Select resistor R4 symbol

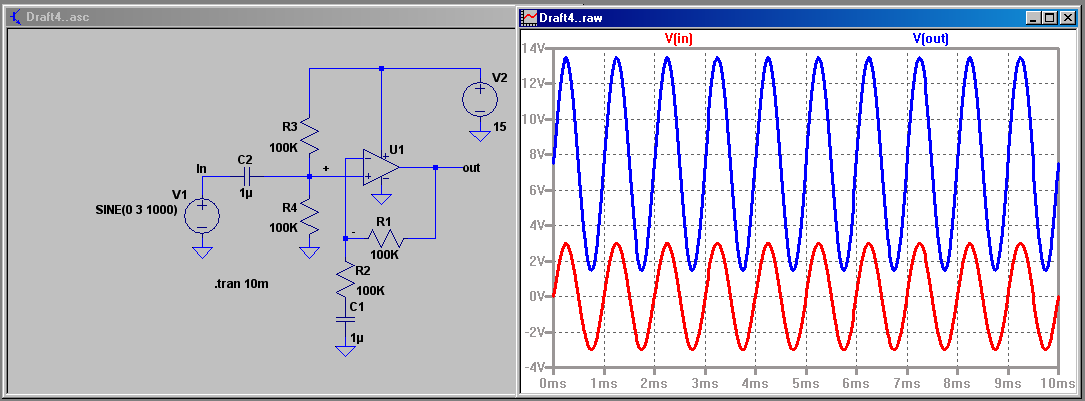310,216
